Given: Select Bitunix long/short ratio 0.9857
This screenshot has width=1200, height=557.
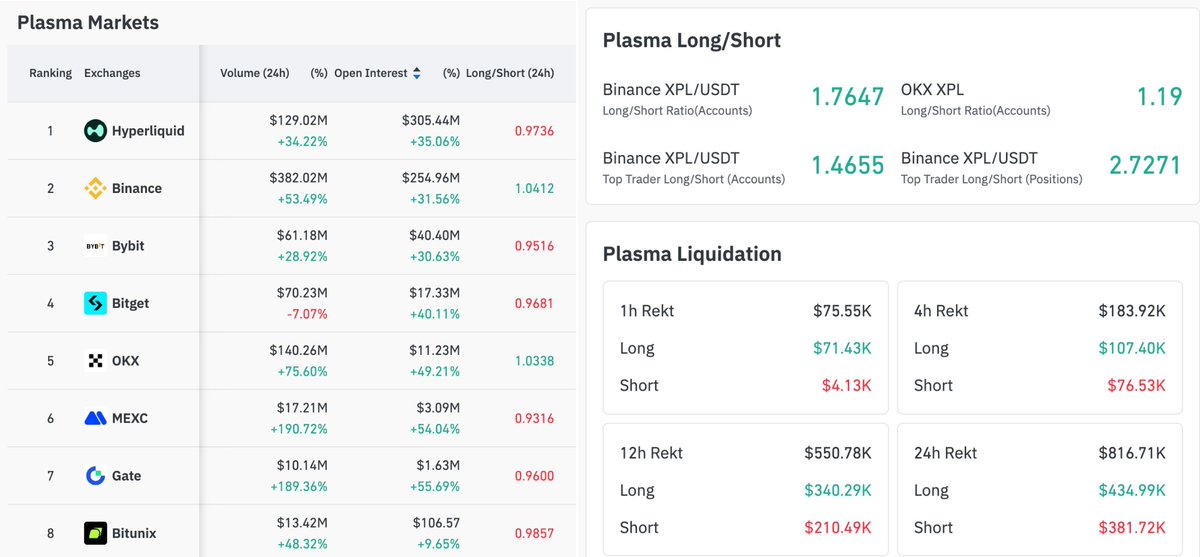Looking at the screenshot, I should (534, 533).
